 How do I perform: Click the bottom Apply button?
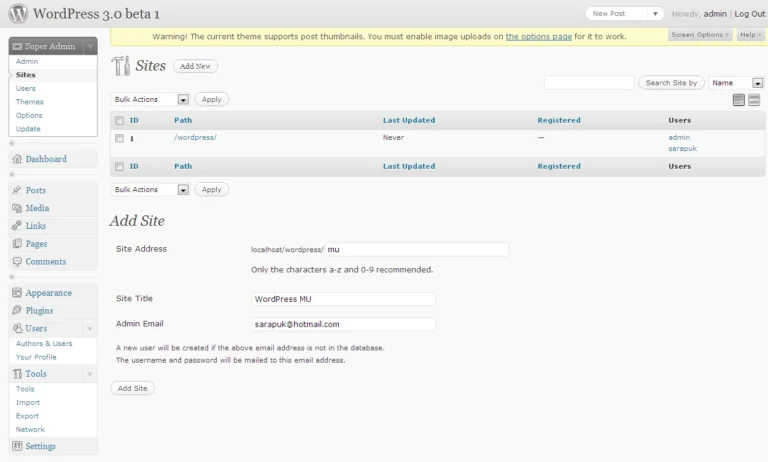212,190
